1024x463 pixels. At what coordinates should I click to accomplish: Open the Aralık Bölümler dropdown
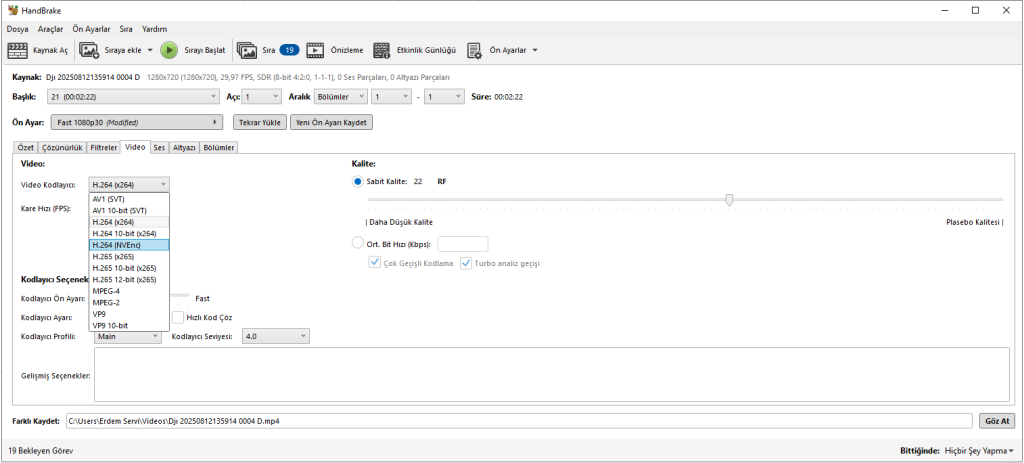point(340,97)
